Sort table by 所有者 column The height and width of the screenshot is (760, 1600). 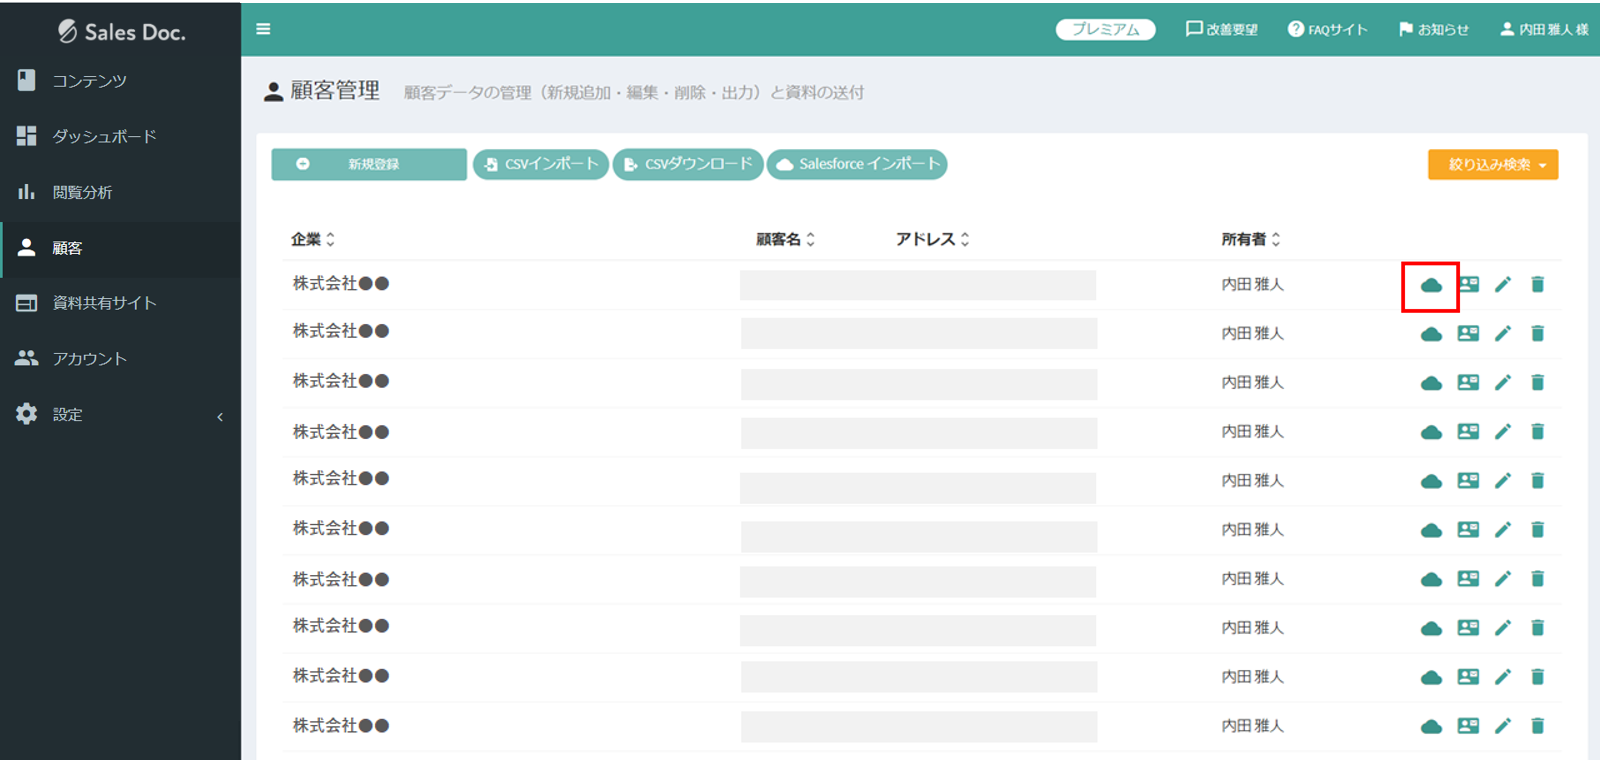point(1250,240)
